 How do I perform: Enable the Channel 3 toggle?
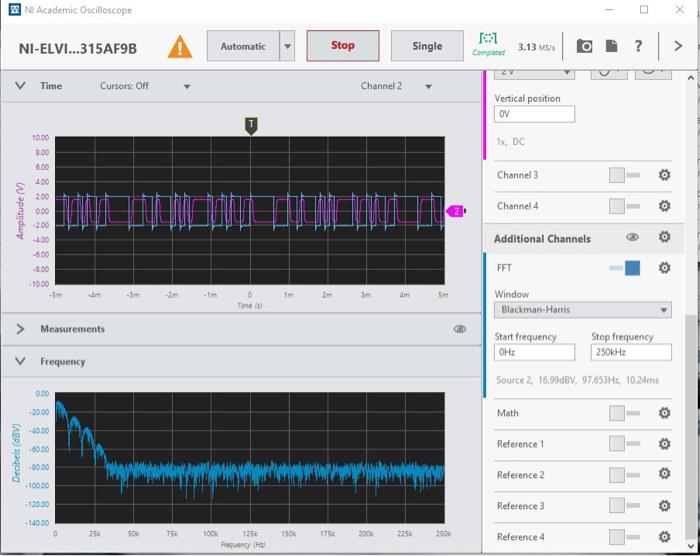(x=625, y=175)
